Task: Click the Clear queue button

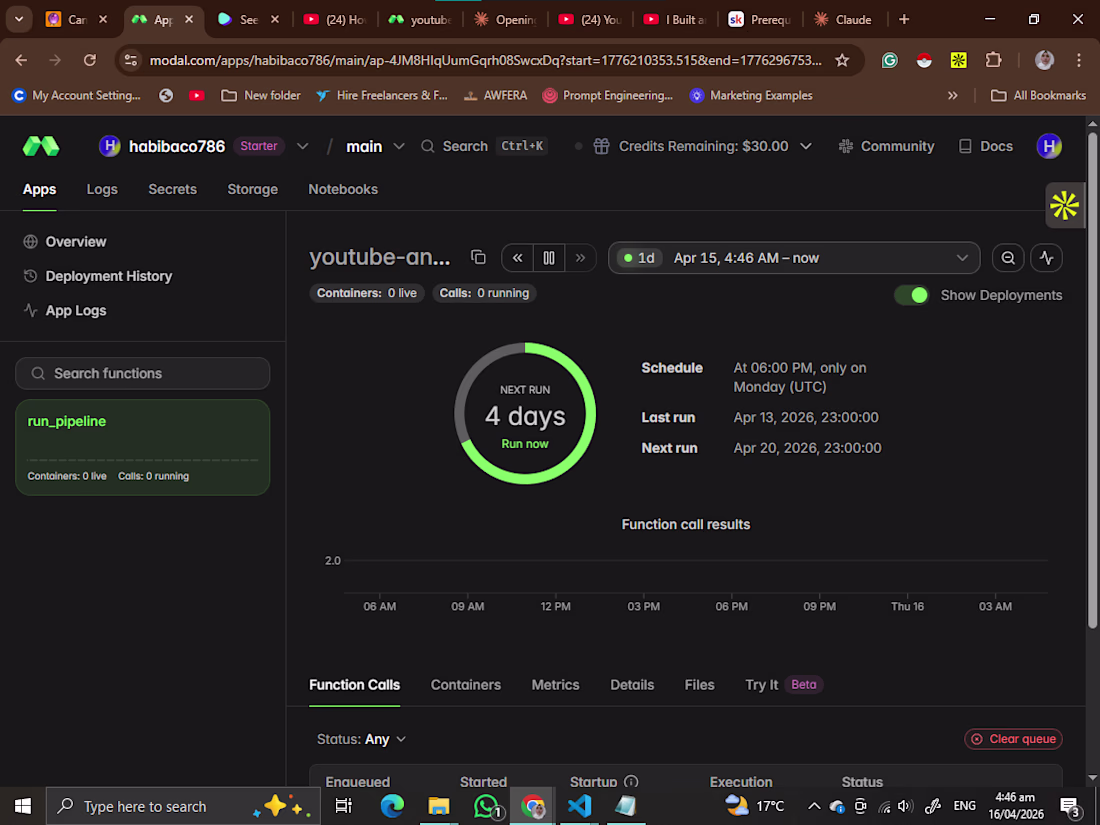Action: click(1014, 739)
